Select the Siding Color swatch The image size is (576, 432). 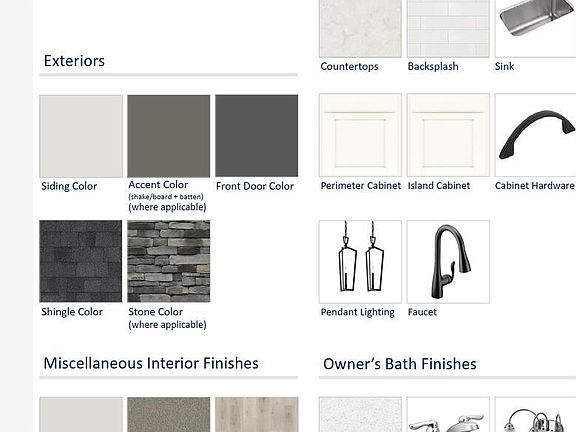[81, 136]
